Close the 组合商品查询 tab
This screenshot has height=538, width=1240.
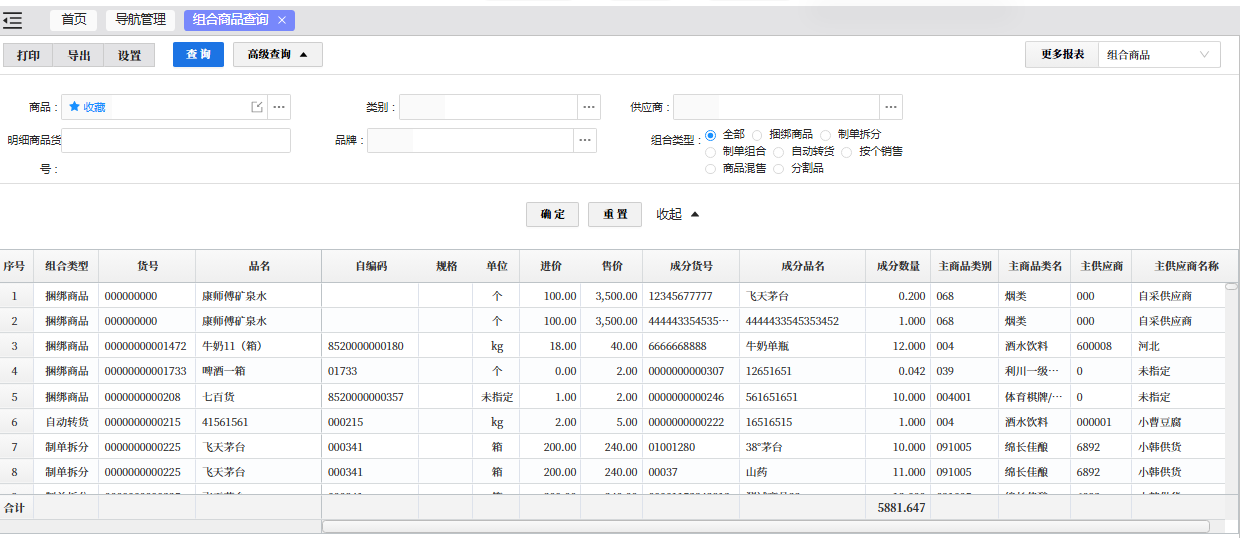click(x=282, y=20)
